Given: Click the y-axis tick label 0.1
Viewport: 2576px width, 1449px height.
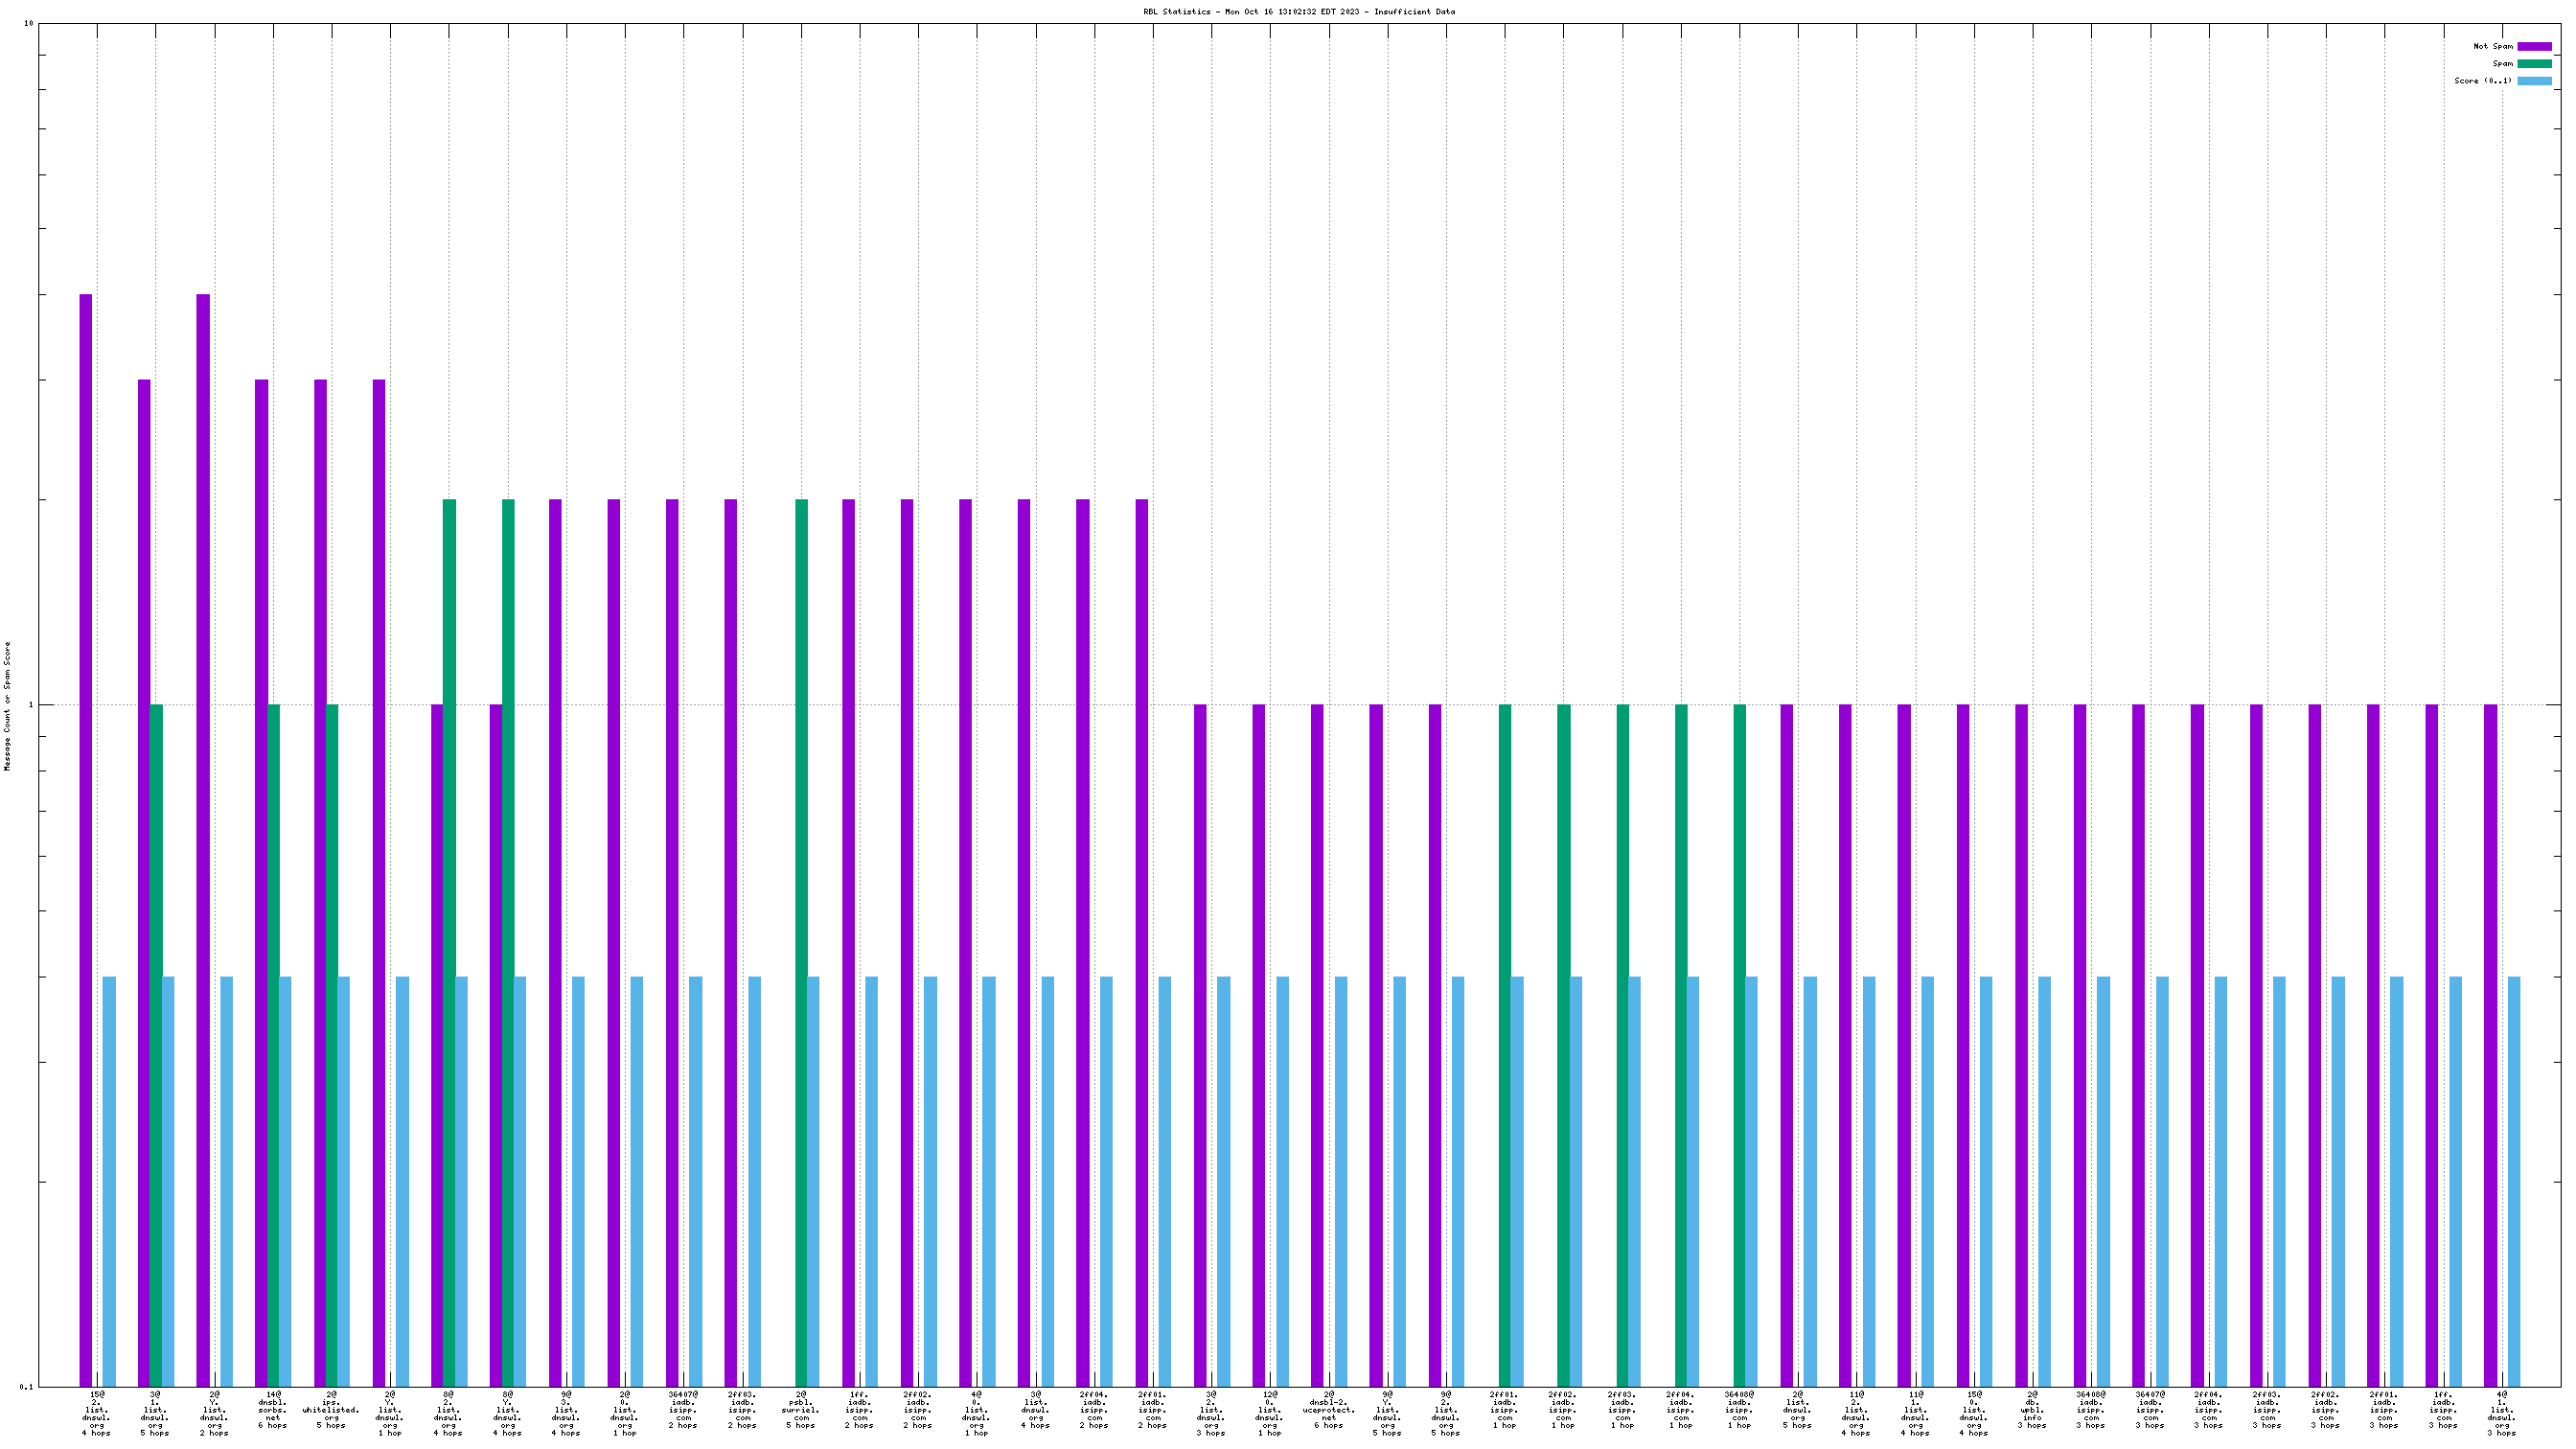Looking at the screenshot, I should [26, 1387].
